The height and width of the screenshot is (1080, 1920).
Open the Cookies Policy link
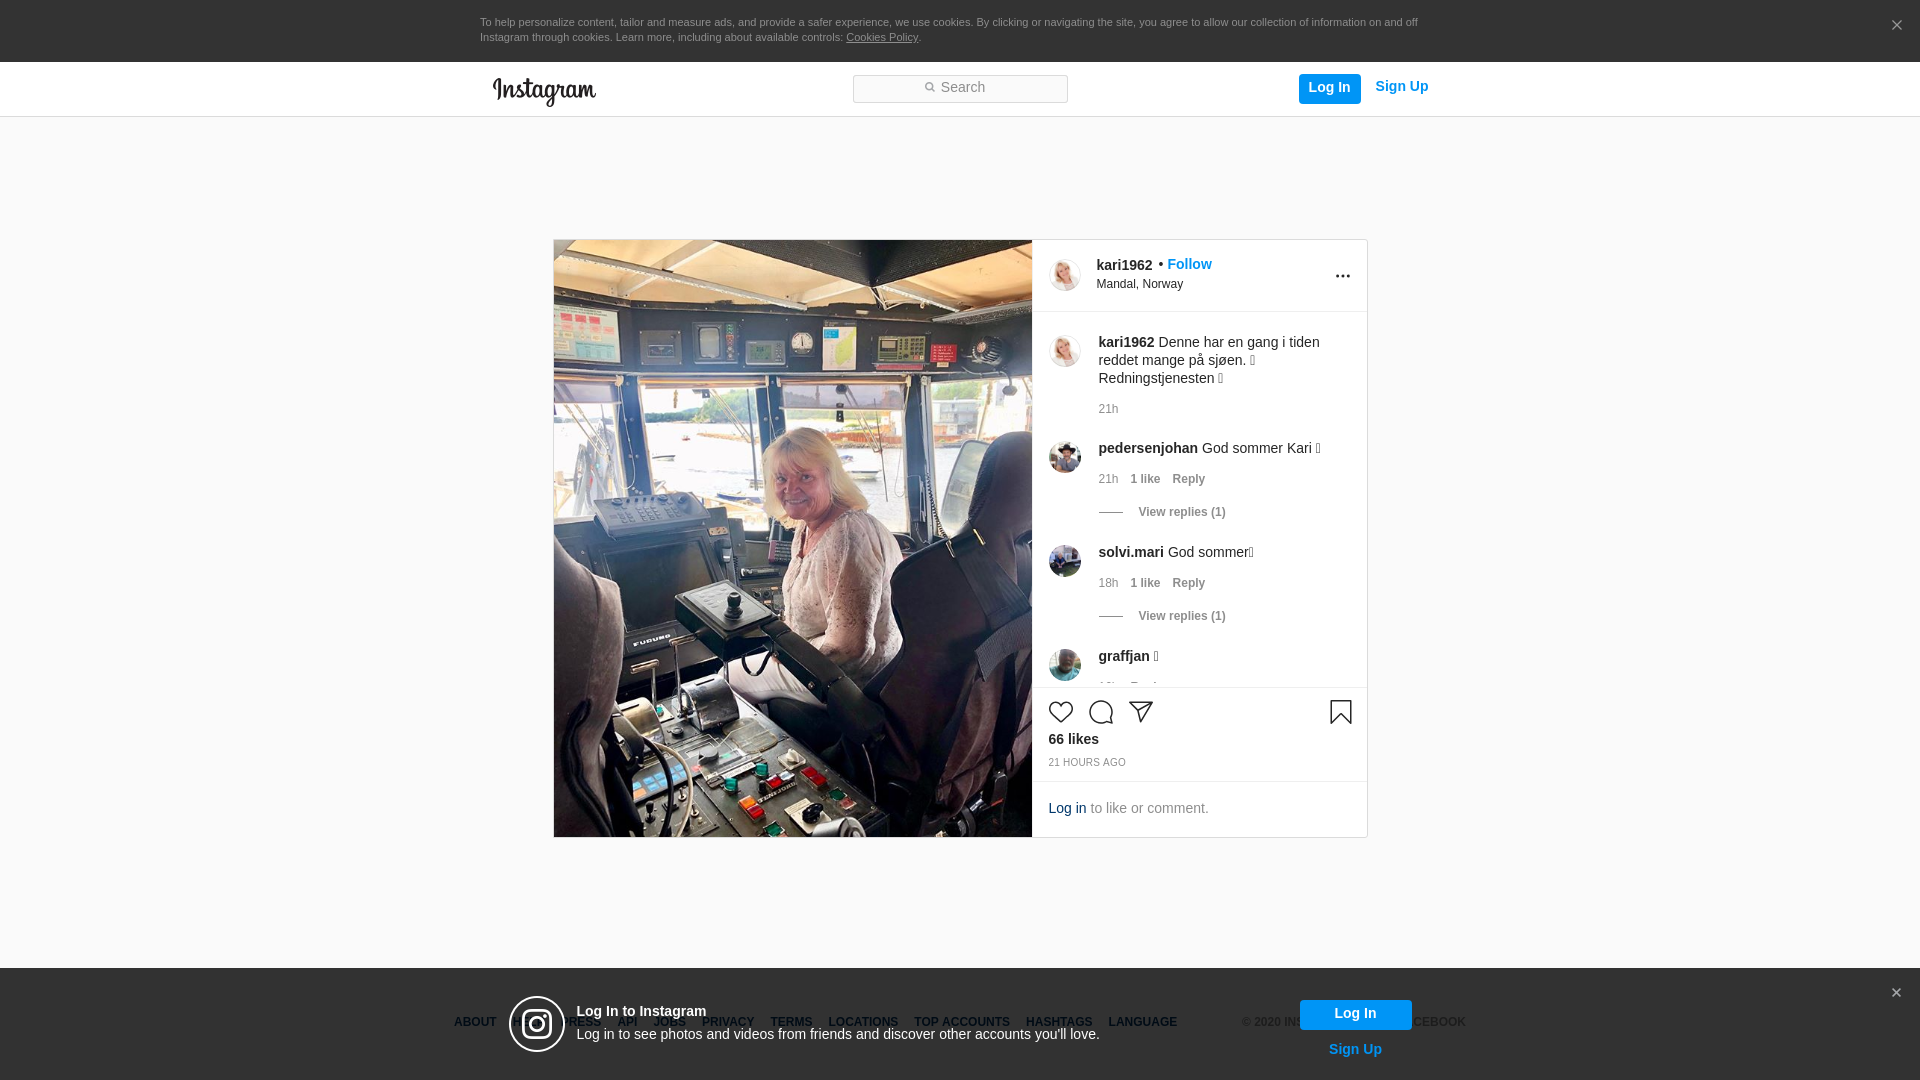[882, 37]
